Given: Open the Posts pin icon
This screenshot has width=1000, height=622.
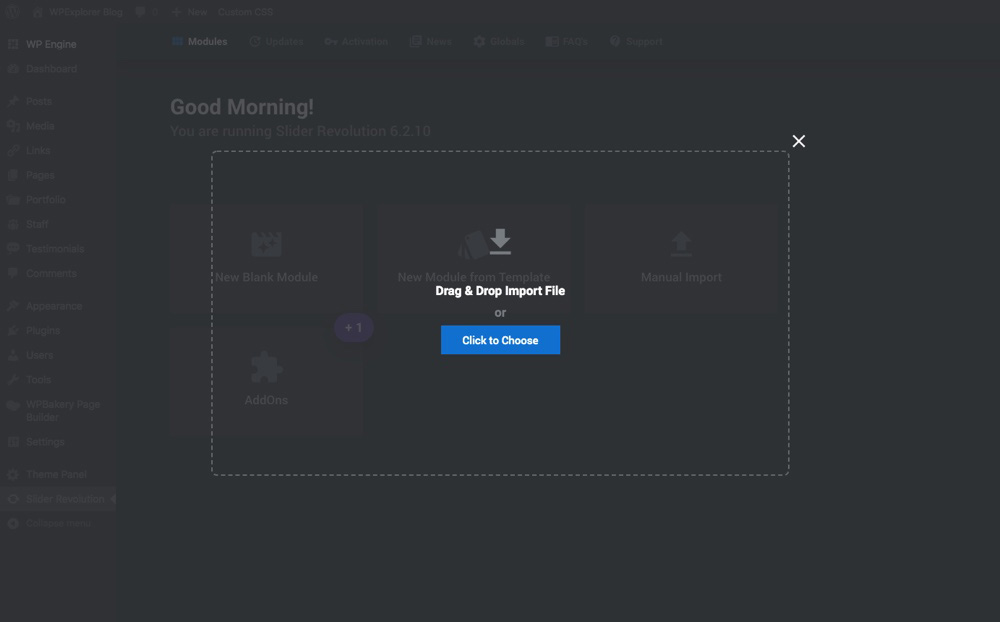Looking at the screenshot, I should click(x=13, y=101).
